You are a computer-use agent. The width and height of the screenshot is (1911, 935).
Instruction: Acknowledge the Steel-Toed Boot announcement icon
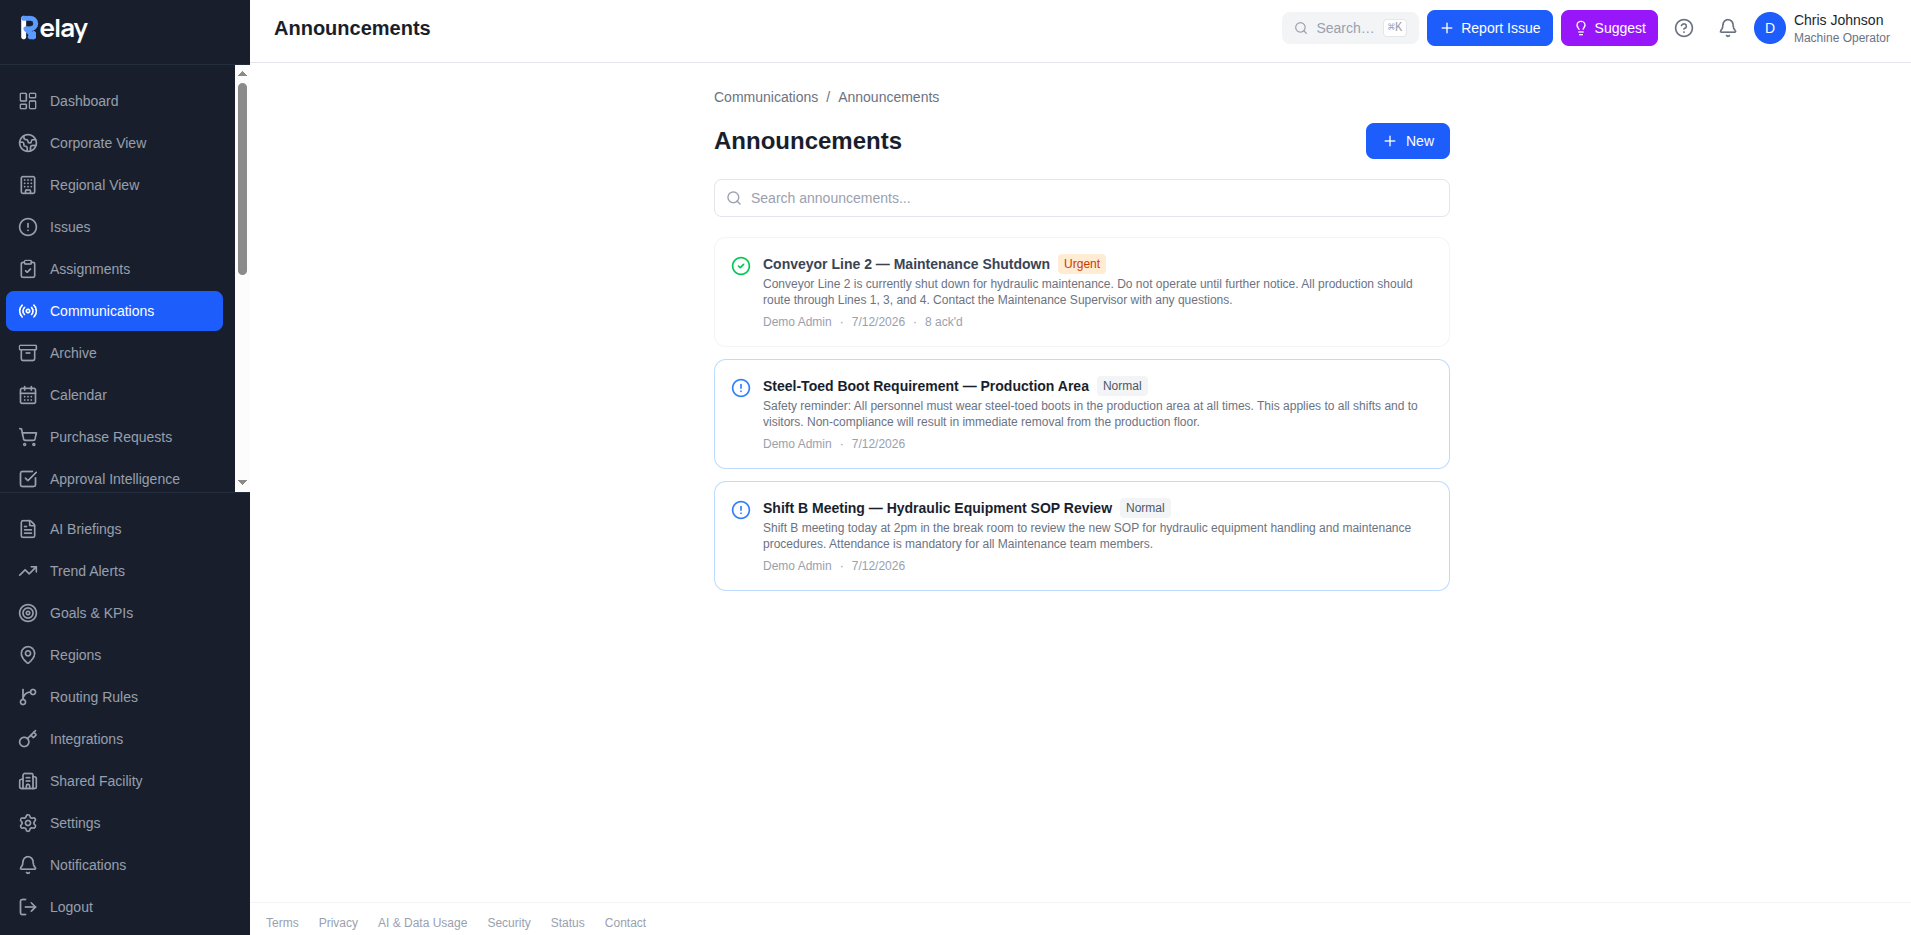click(741, 388)
